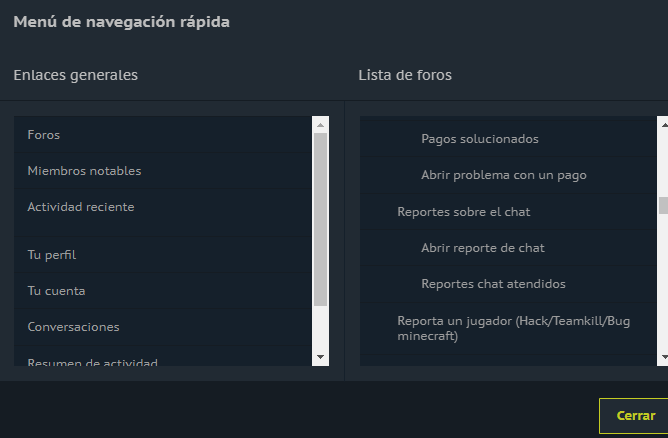This screenshot has width=668, height=438.
Task: Select Resumen de actividad
Action: tap(92, 362)
